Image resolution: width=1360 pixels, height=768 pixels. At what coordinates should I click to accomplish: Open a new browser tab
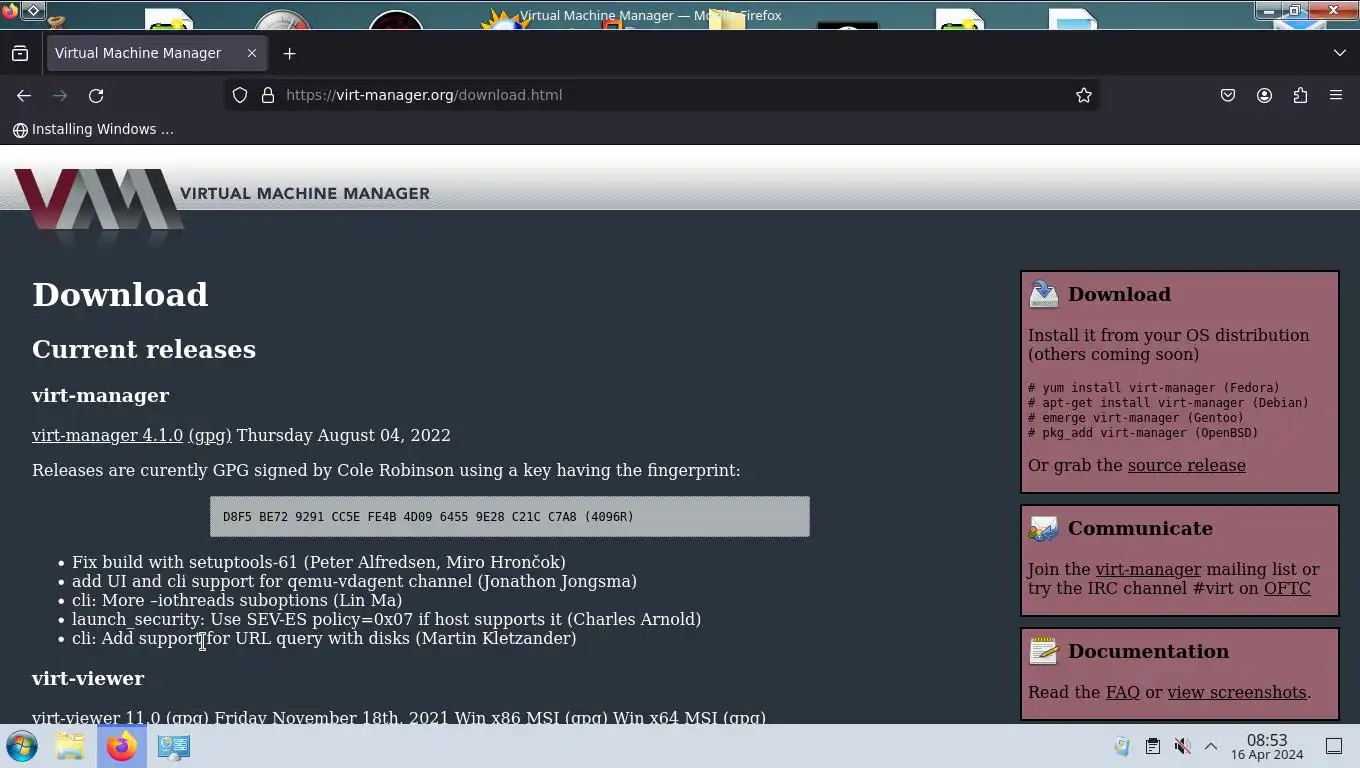click(x=289, y=53)
